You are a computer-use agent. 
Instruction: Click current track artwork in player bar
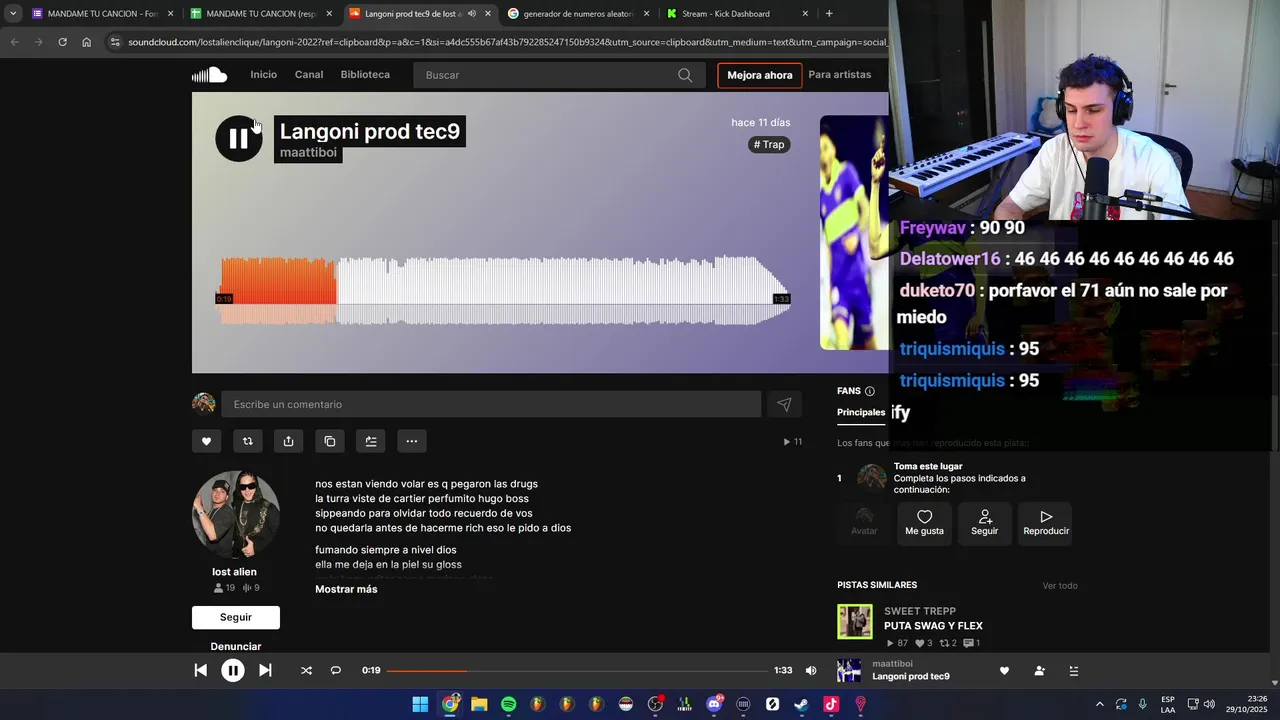(x=849, y=671)
